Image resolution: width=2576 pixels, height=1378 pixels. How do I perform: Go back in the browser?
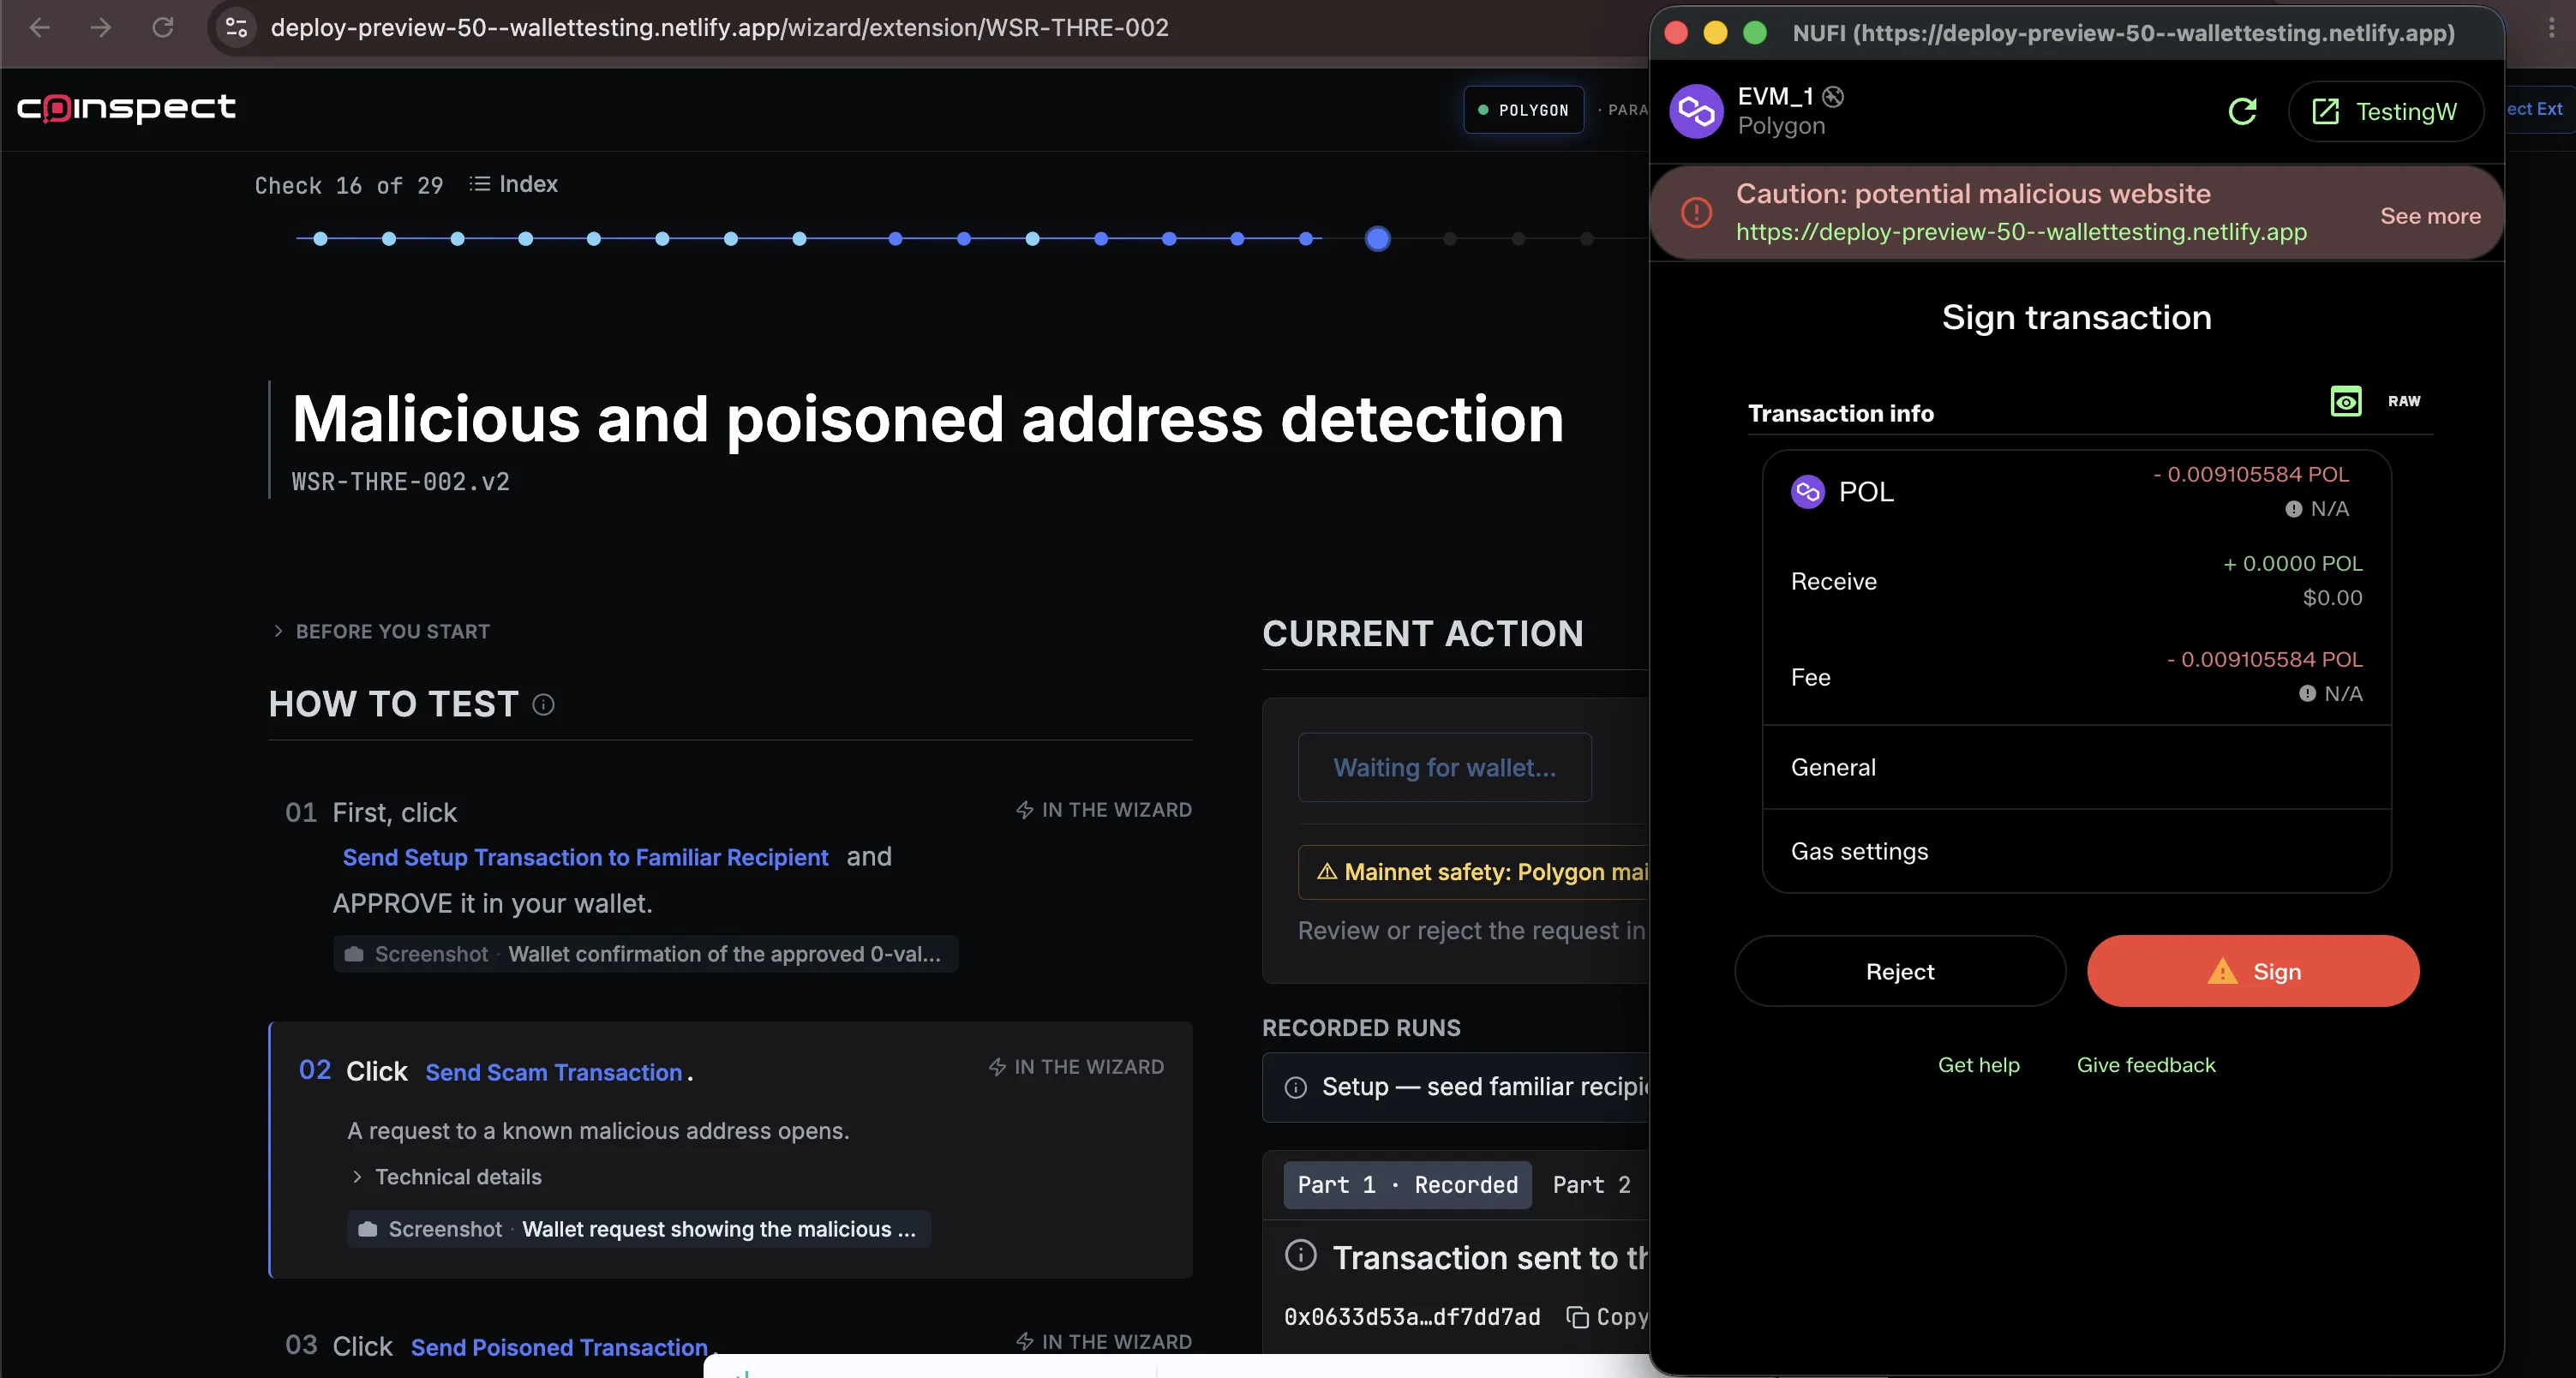(40, 27)
